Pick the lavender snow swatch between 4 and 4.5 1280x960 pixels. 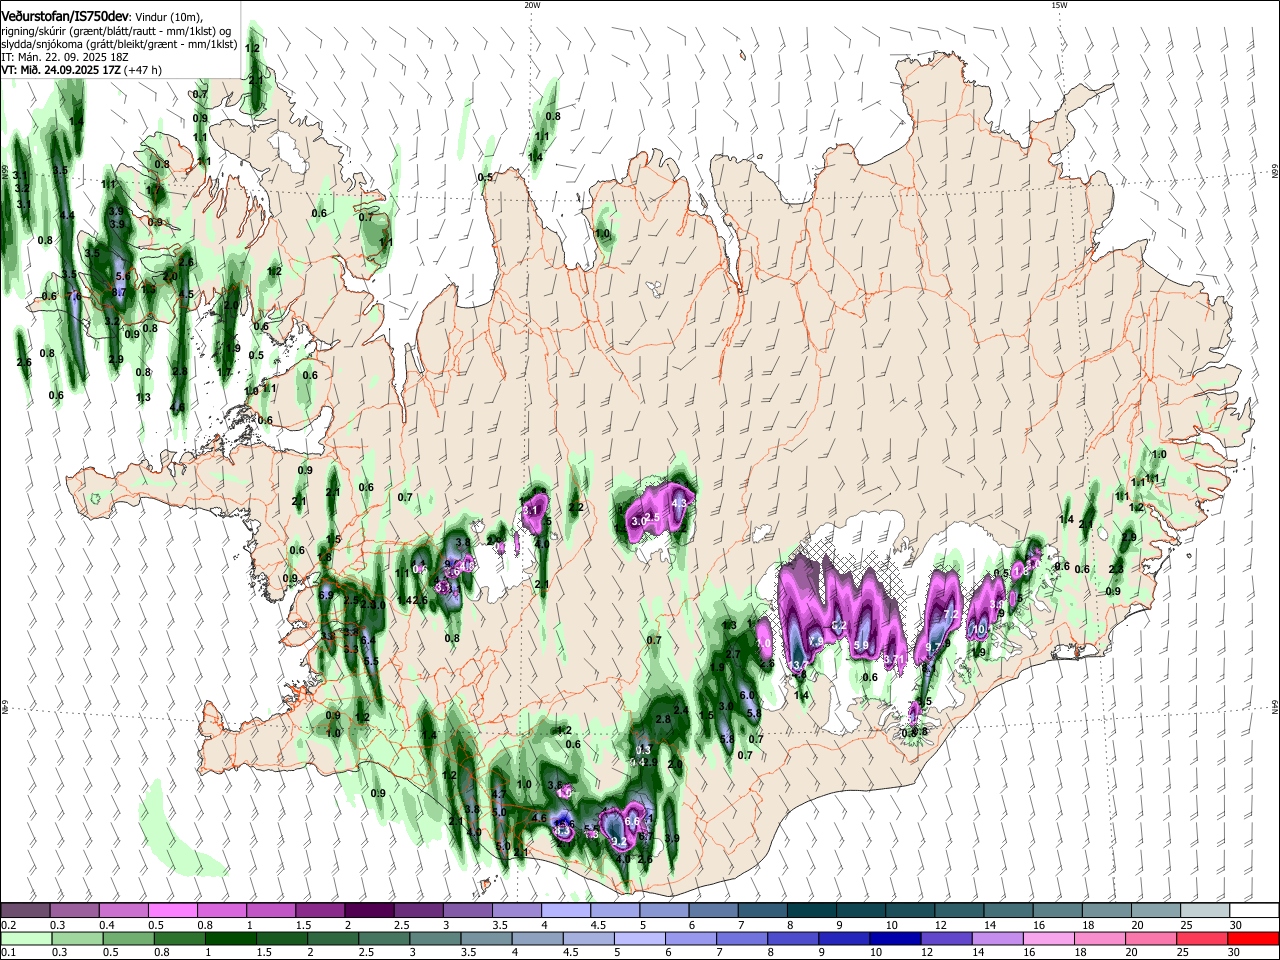(565, 911)
